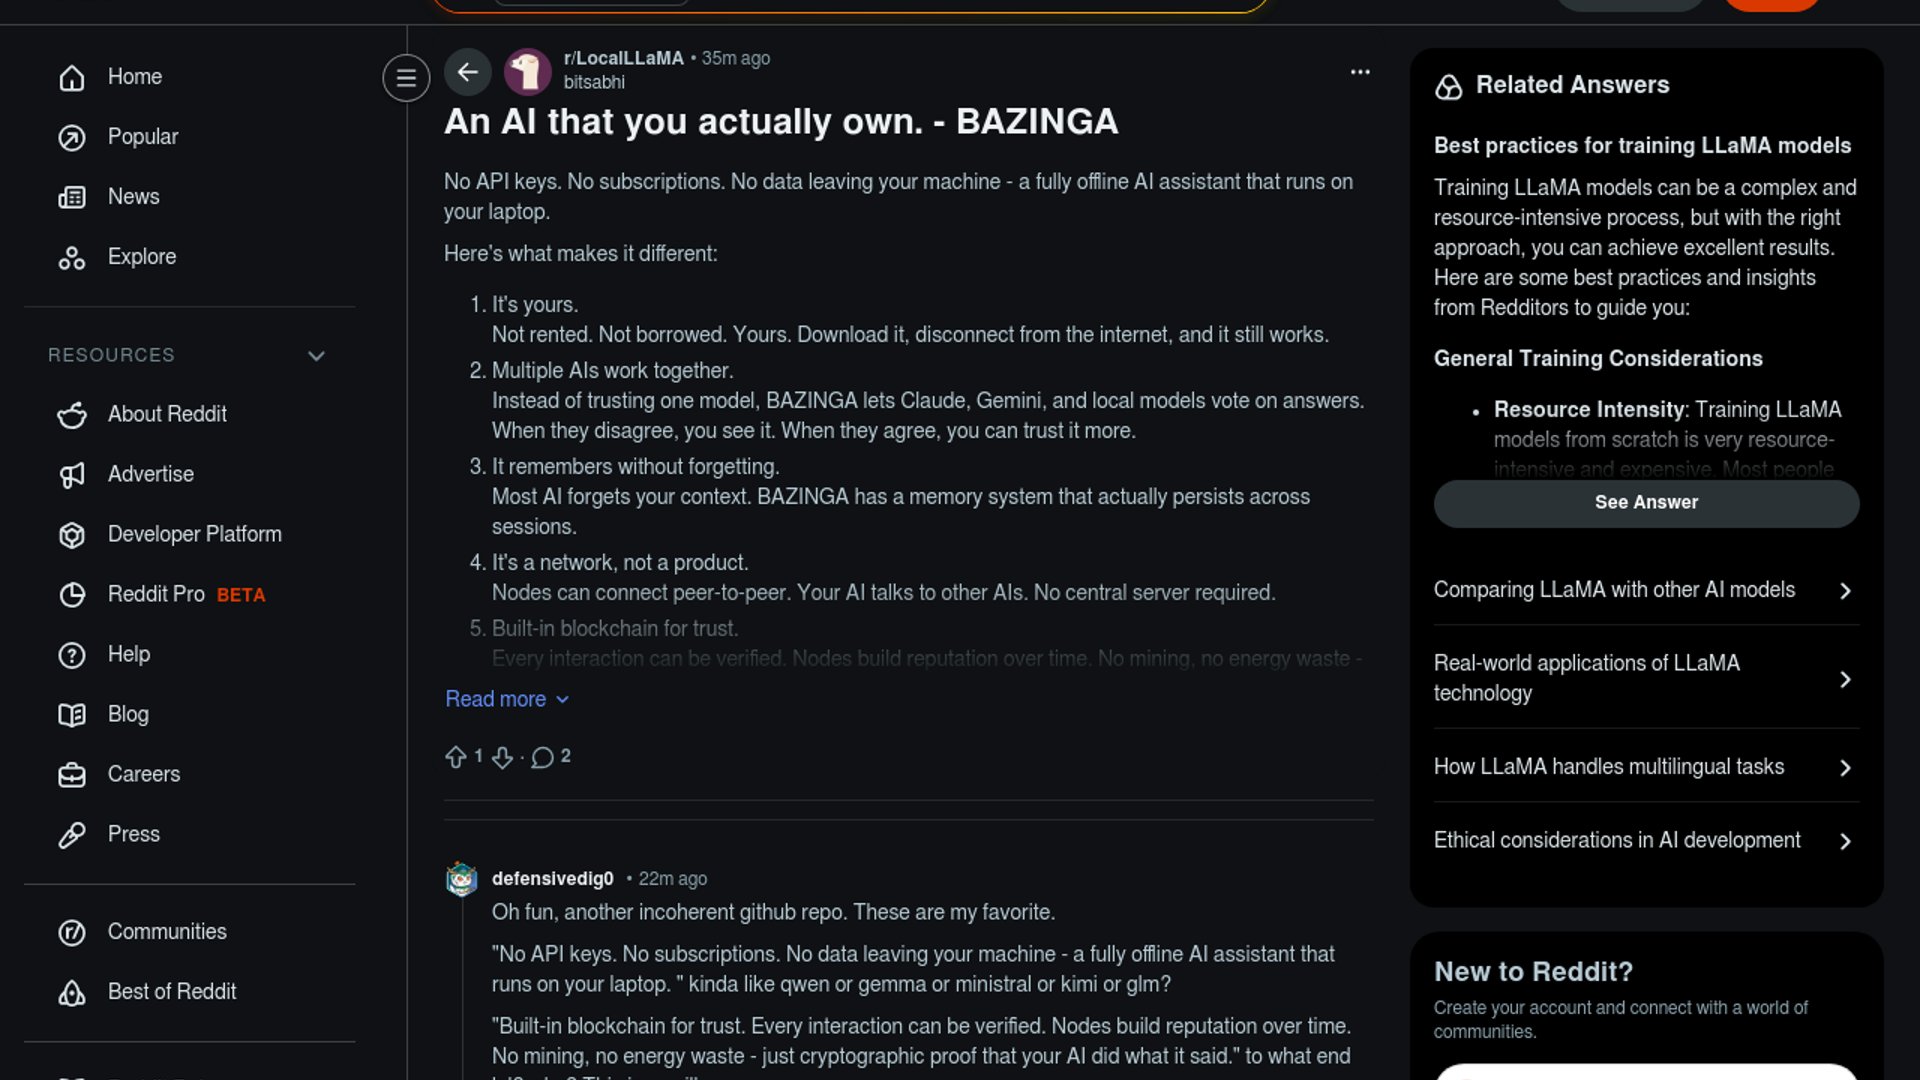Click the defensivedig0 user avatar

(x=461, y=879)
